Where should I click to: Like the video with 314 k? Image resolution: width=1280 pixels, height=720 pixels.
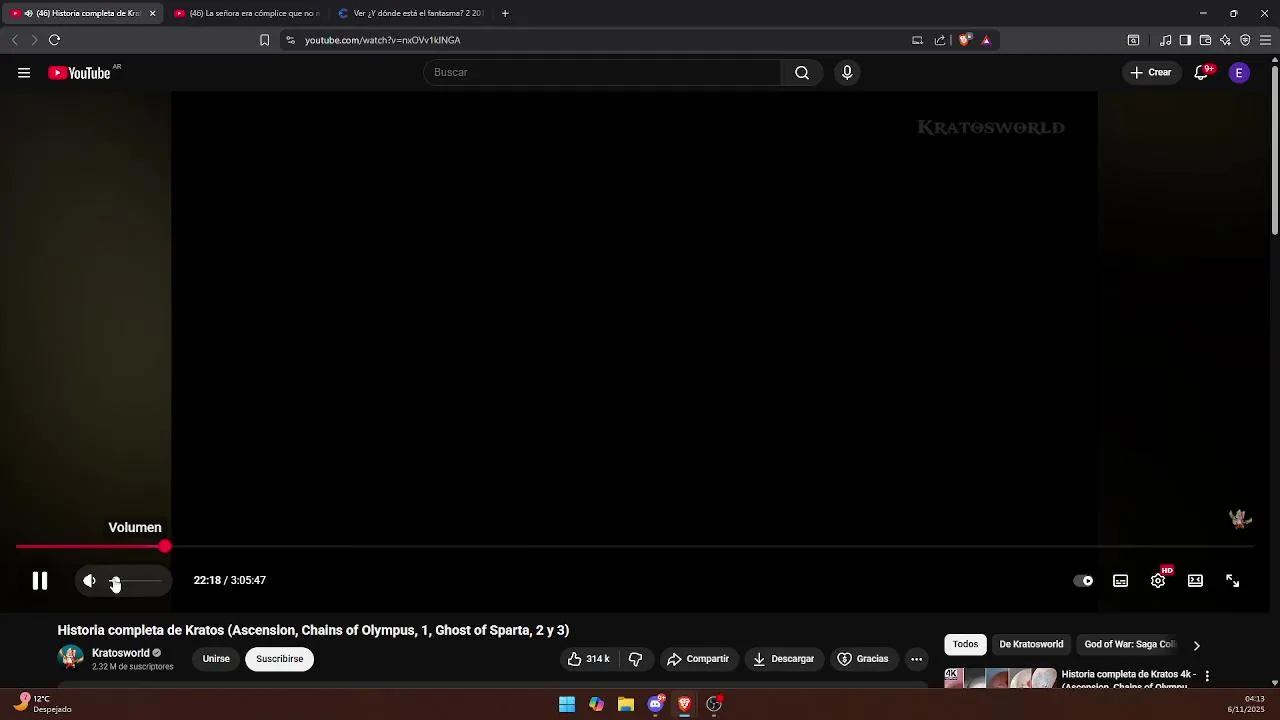coord(589,659)
